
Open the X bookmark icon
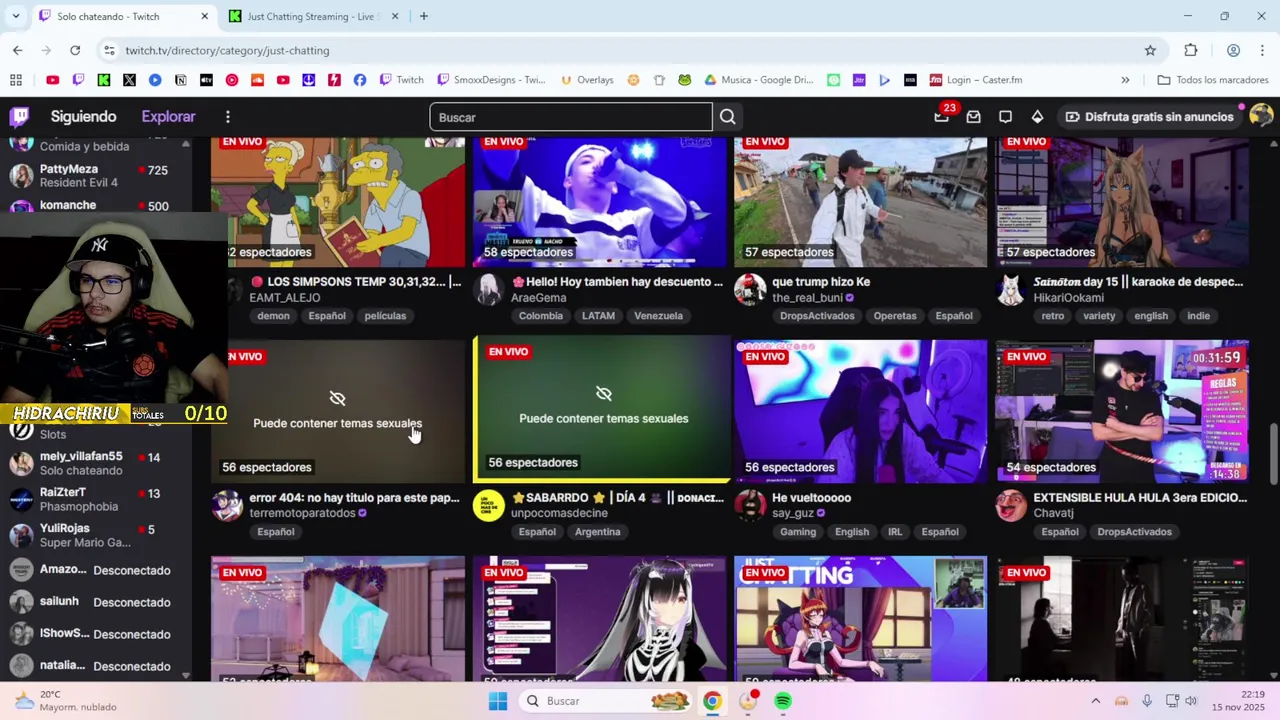coord(129,80)
